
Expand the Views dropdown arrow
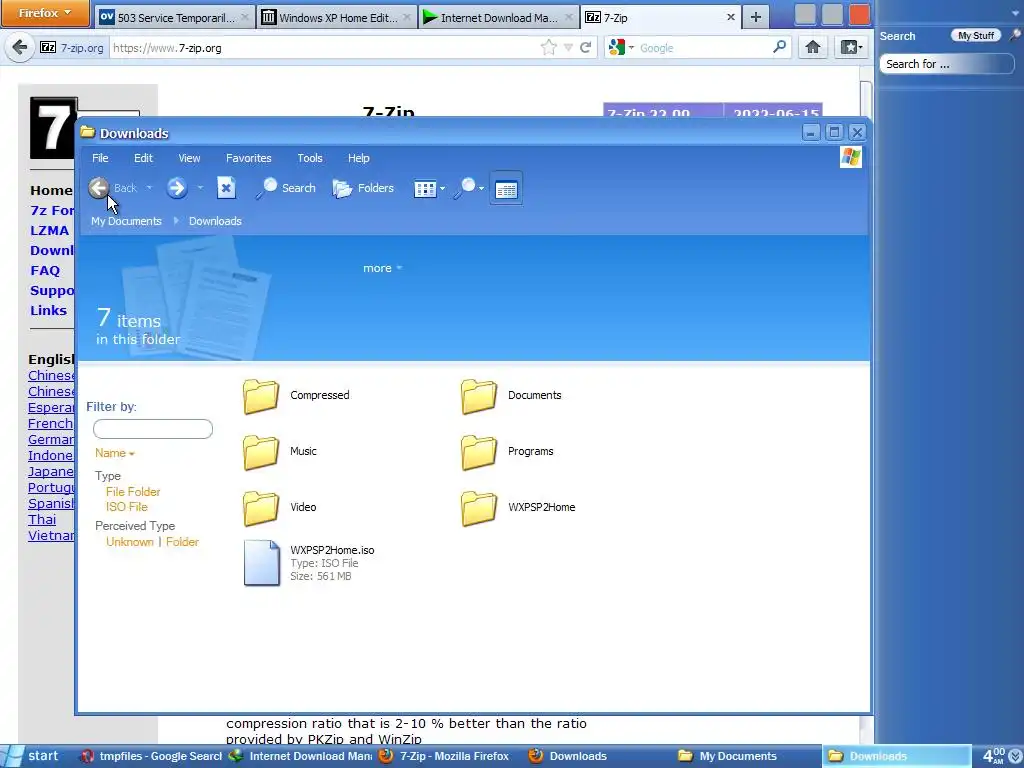coord(442,189)
